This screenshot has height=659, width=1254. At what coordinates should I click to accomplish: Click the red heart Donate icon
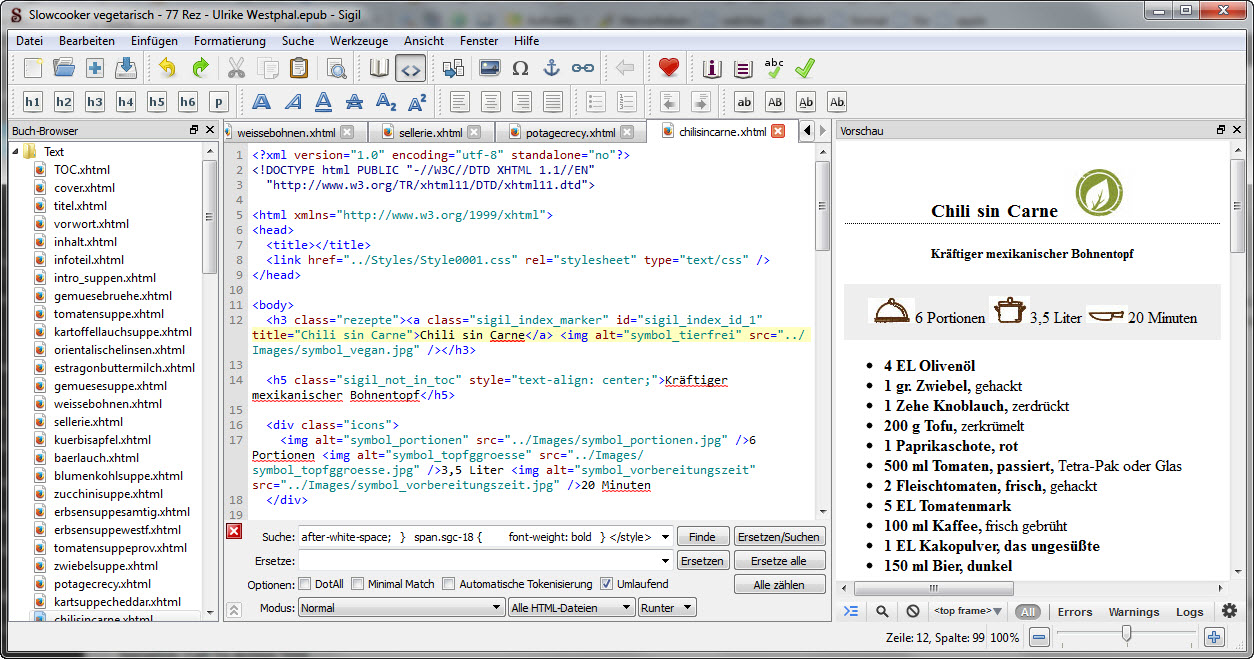coord(668,68)
